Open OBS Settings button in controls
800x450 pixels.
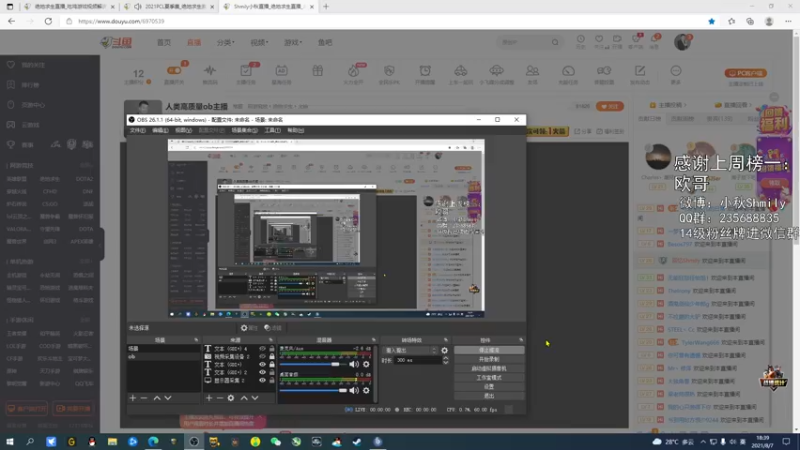(x=489, y=387)
